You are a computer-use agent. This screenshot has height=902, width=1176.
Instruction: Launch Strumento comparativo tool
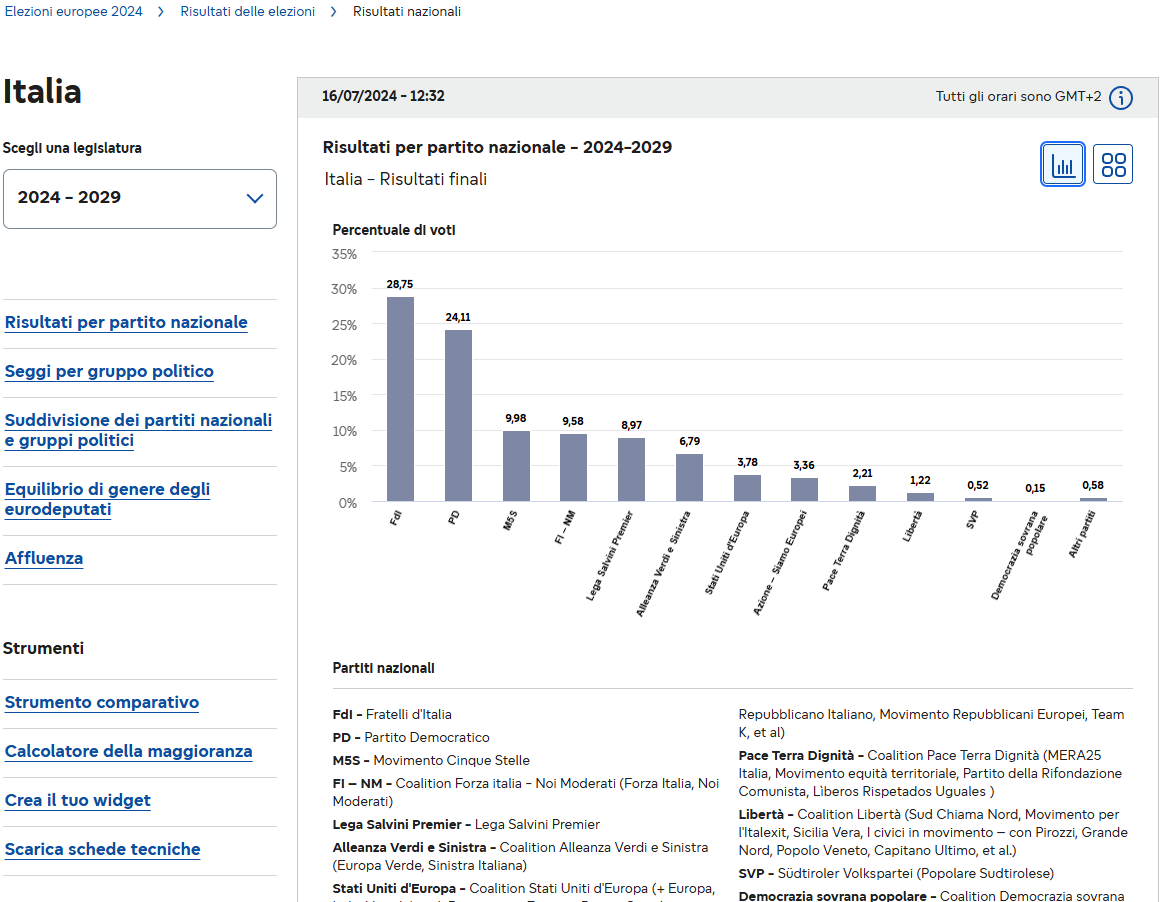[x=102, y=703]
